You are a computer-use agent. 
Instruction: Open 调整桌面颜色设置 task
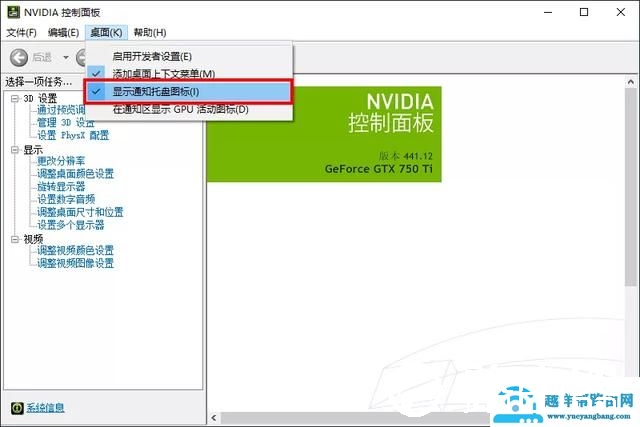pos(76,173)
